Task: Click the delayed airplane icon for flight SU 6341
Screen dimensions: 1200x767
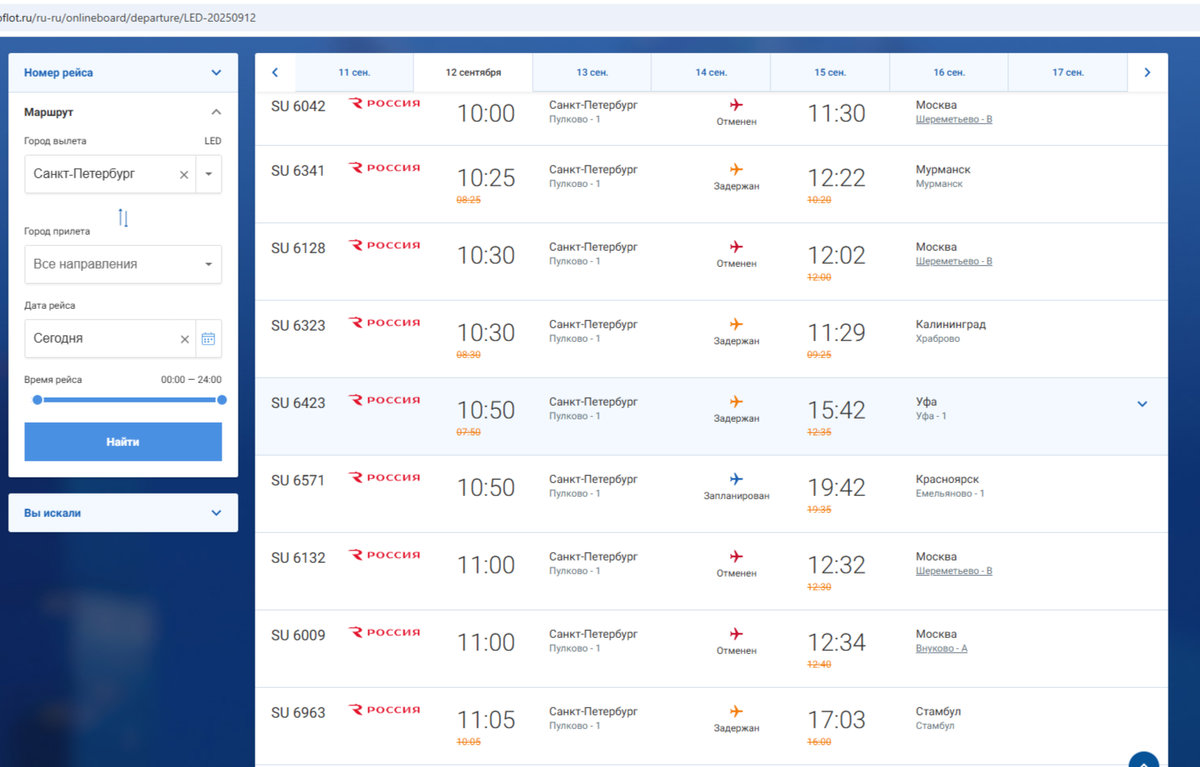Action: tap(737, 170)
